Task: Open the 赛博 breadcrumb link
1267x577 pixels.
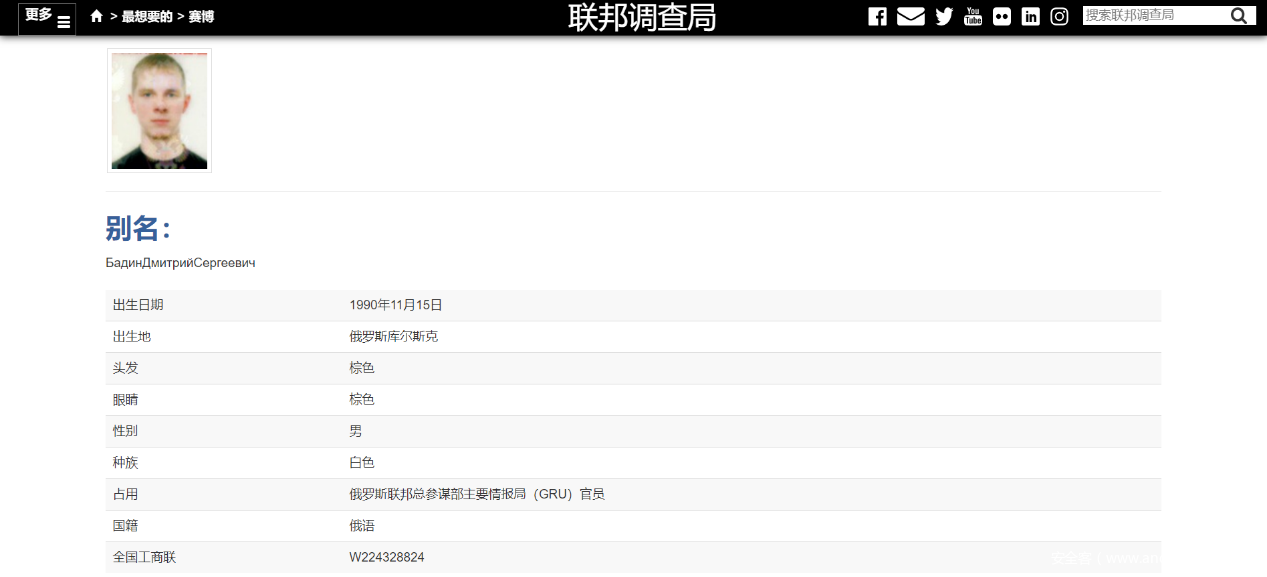Action: (x=201, y=16)
